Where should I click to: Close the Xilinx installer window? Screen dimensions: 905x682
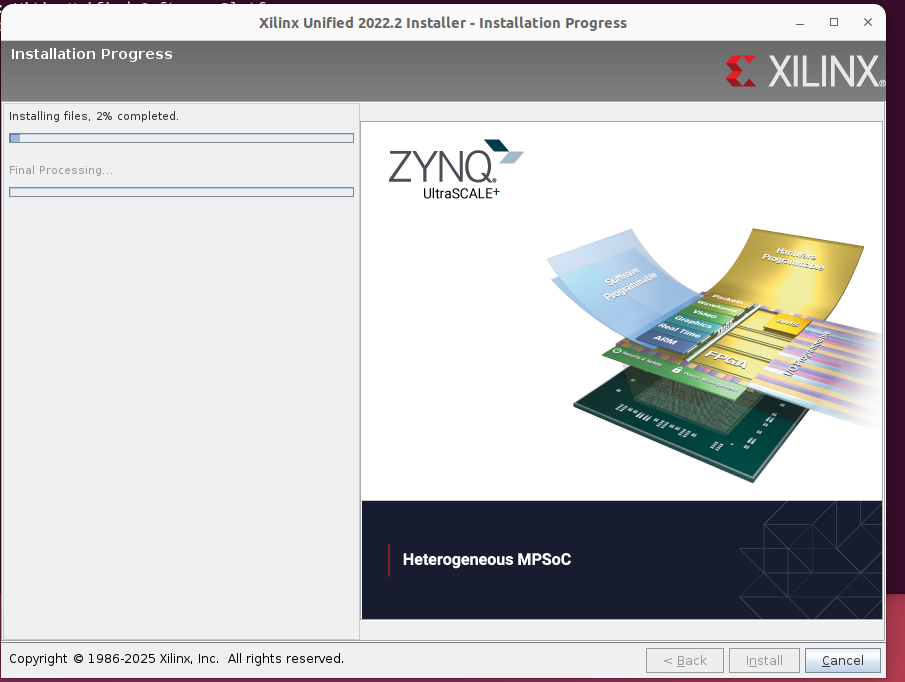pyautogui.click(x=867, y=23)
